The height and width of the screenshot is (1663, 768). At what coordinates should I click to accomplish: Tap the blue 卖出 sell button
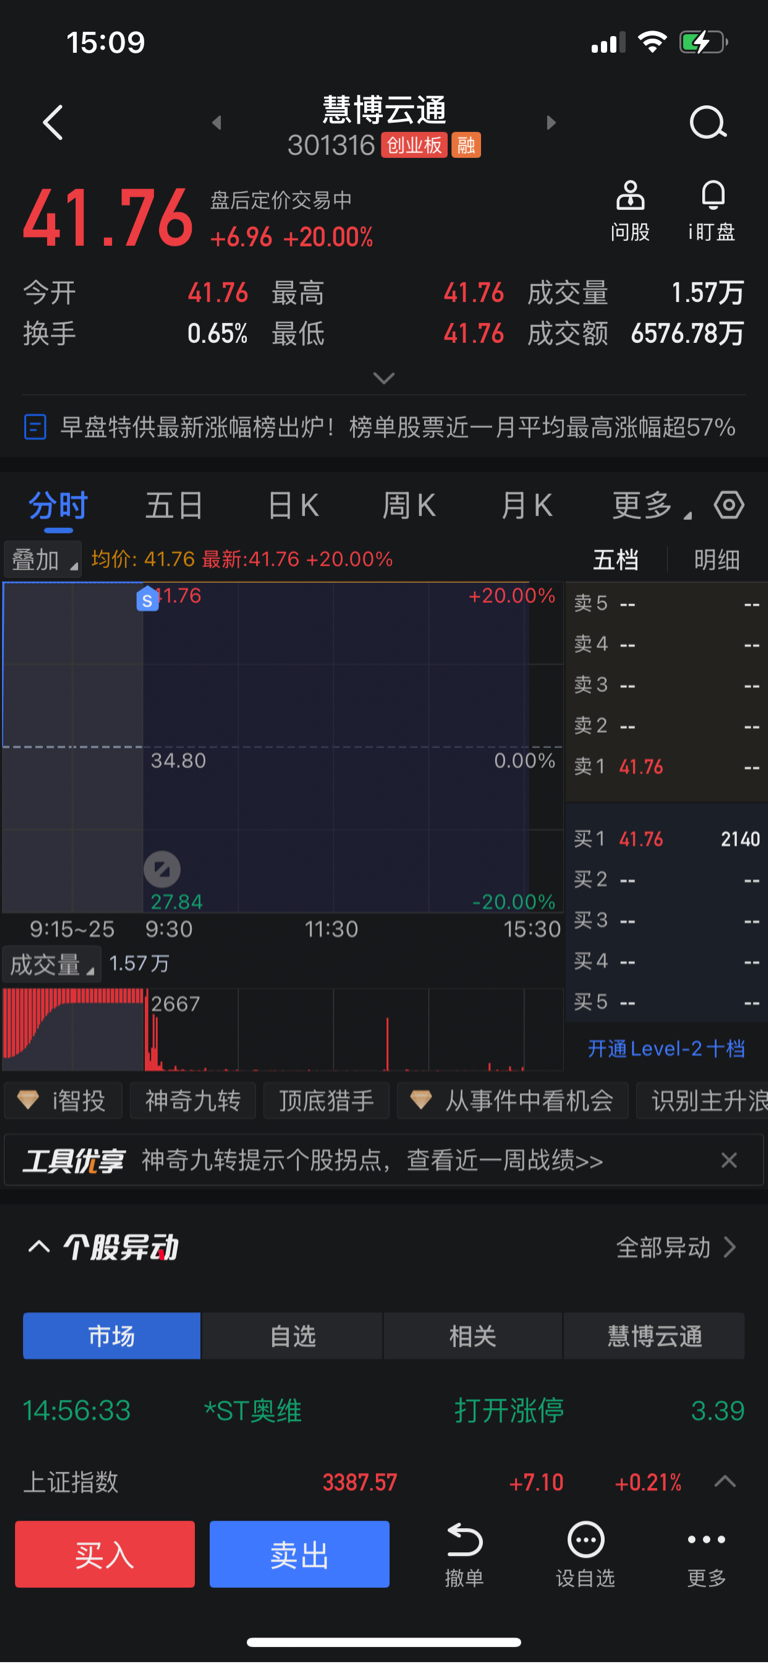tap(299, 1554)
